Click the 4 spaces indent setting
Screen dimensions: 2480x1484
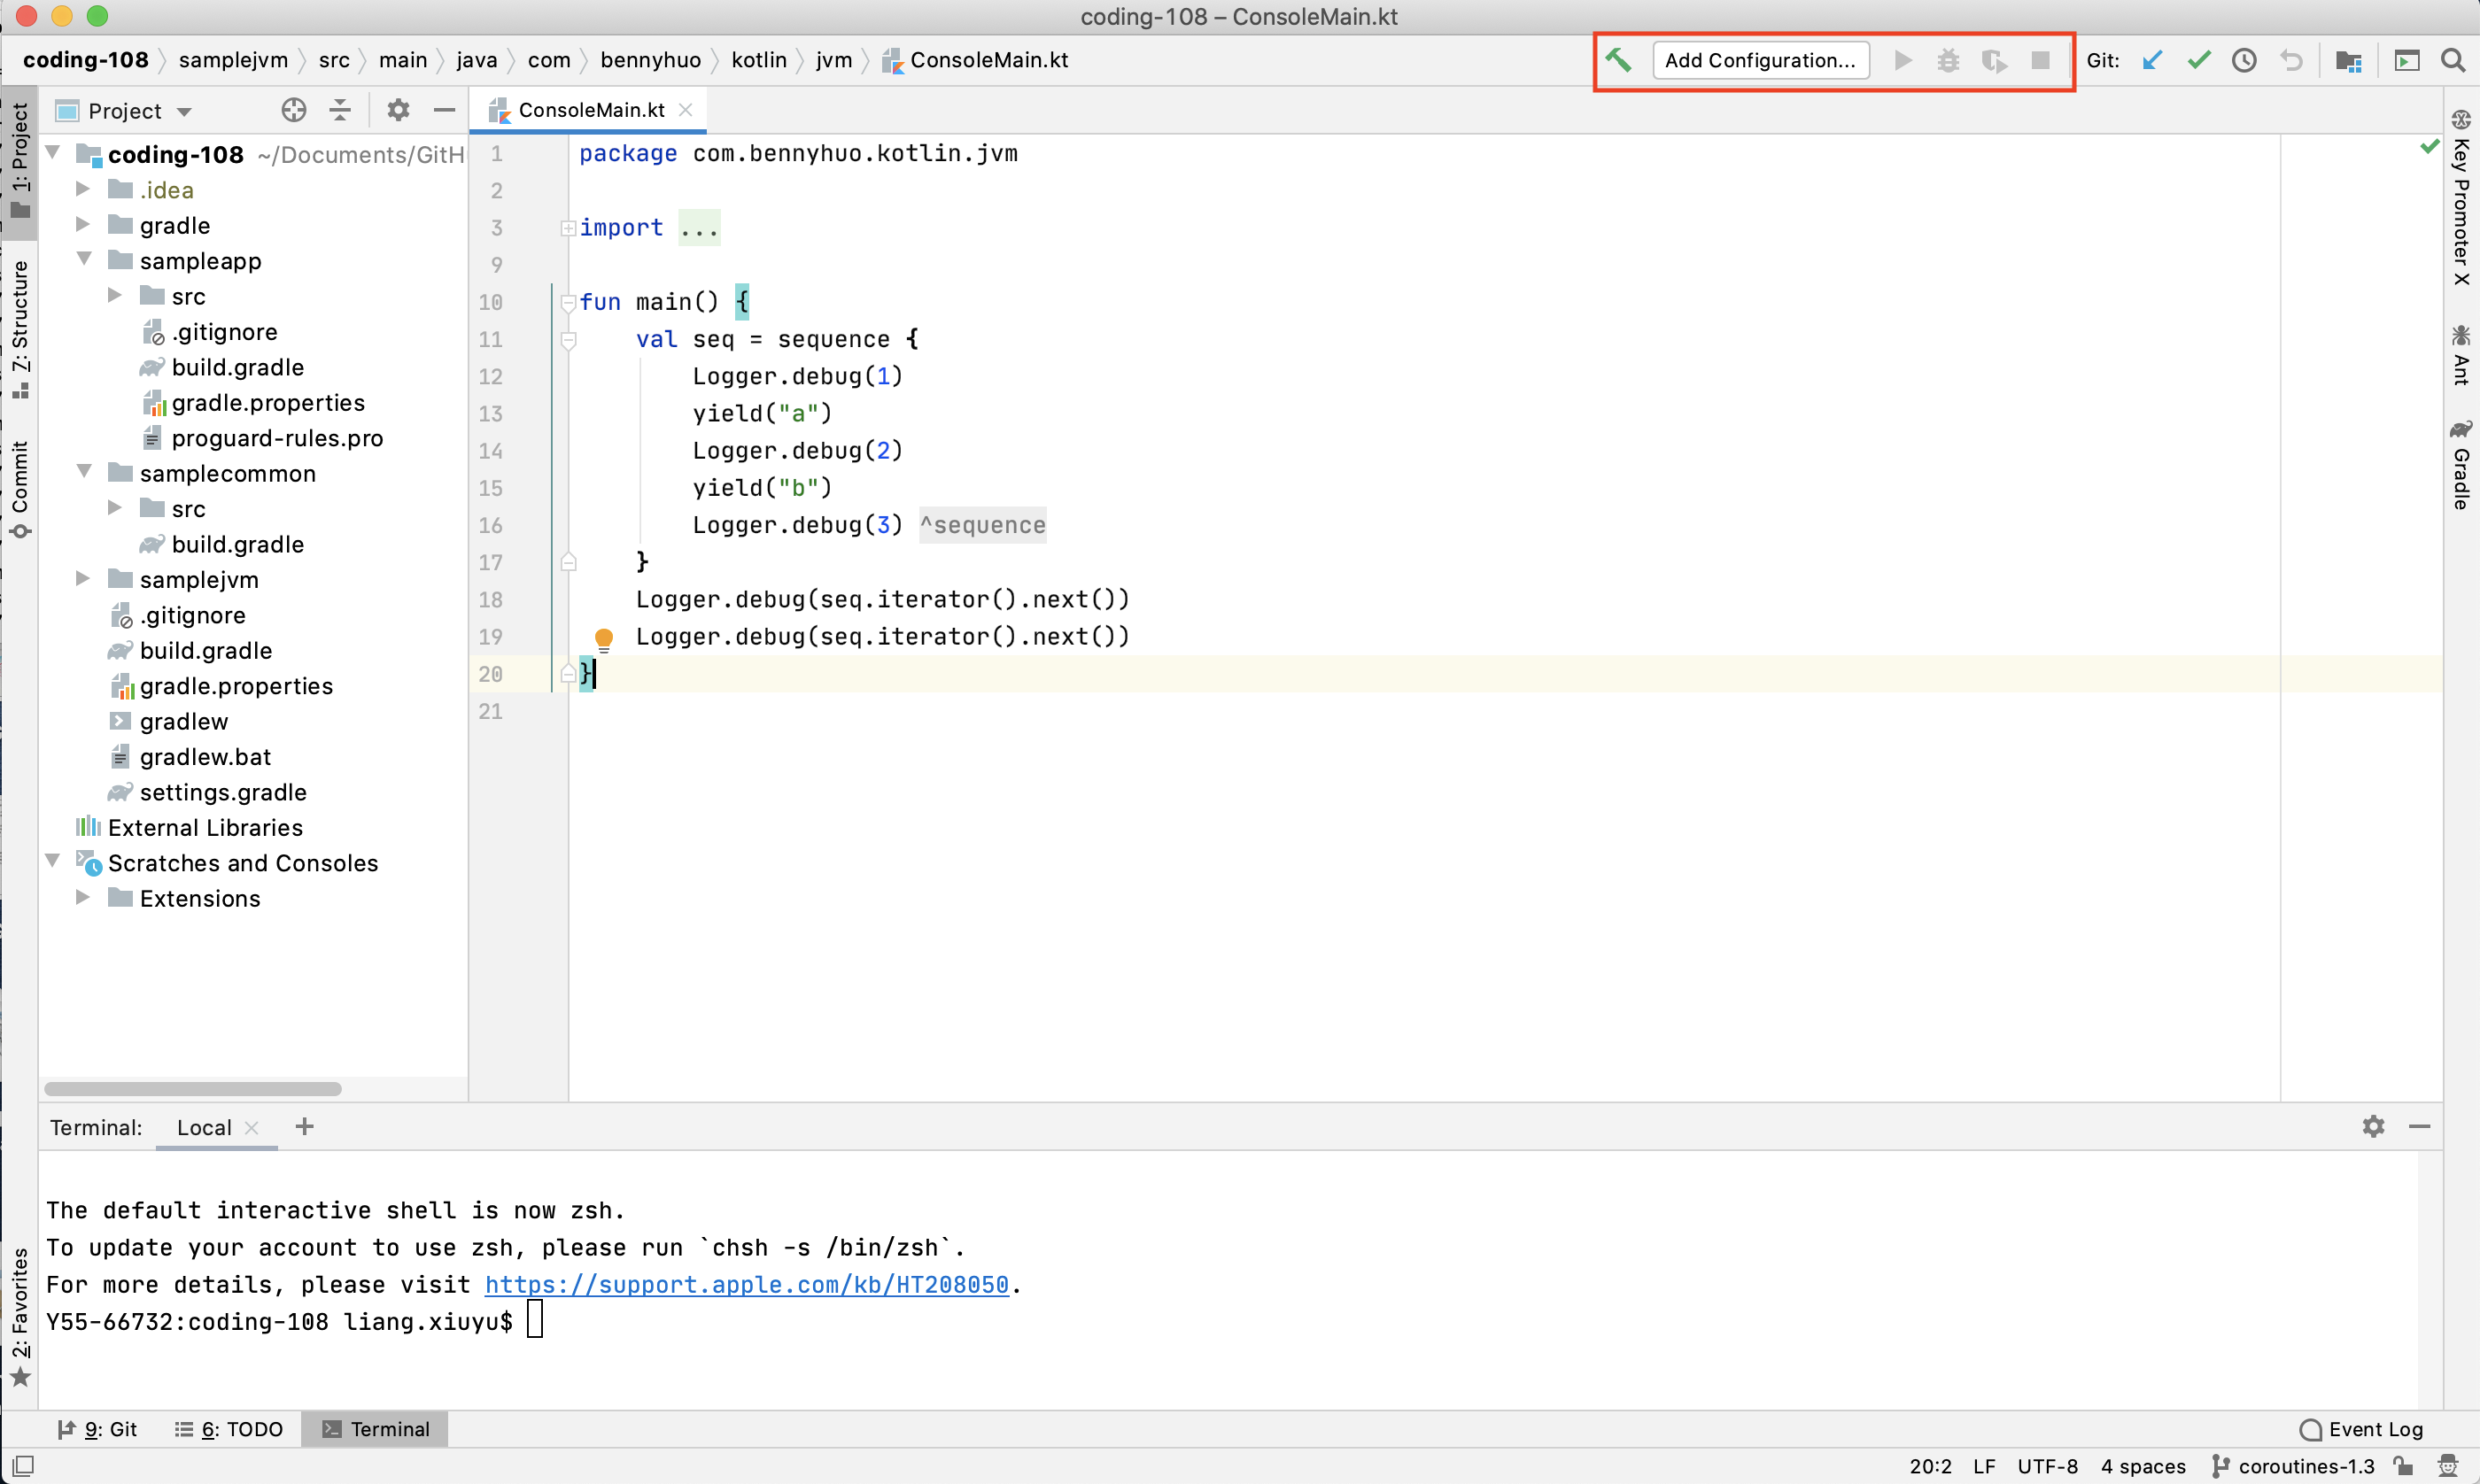point(2143,1466)
